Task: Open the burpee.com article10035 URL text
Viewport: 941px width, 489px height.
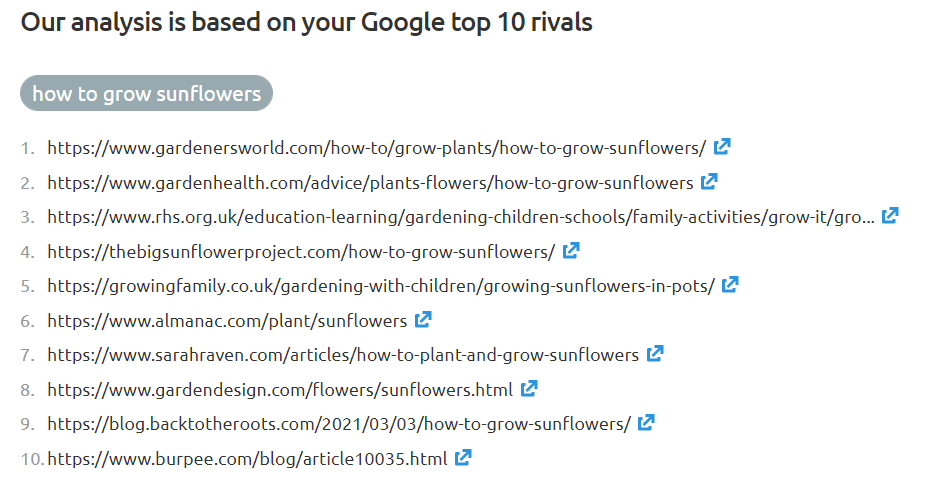Action: click(247, 459)
